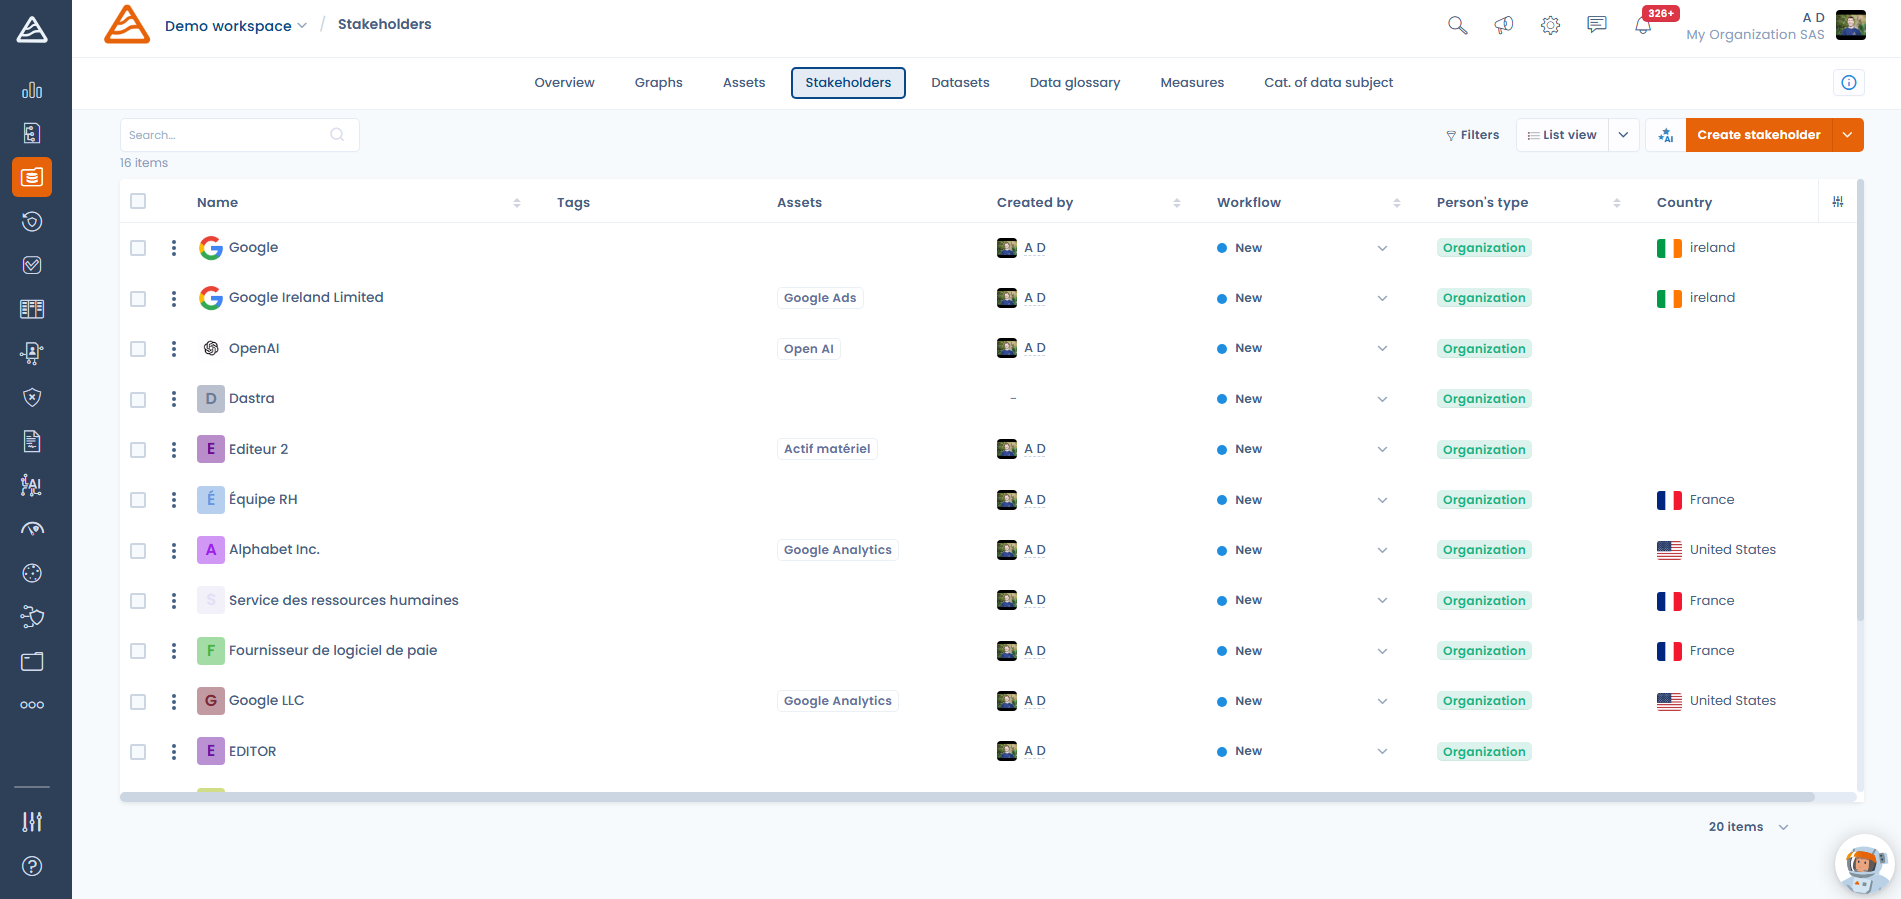Image resolution: width=1901 pixels, height=899 pixels.
Task: Click the United States cell in Alphabet row
Action: 1716,550
